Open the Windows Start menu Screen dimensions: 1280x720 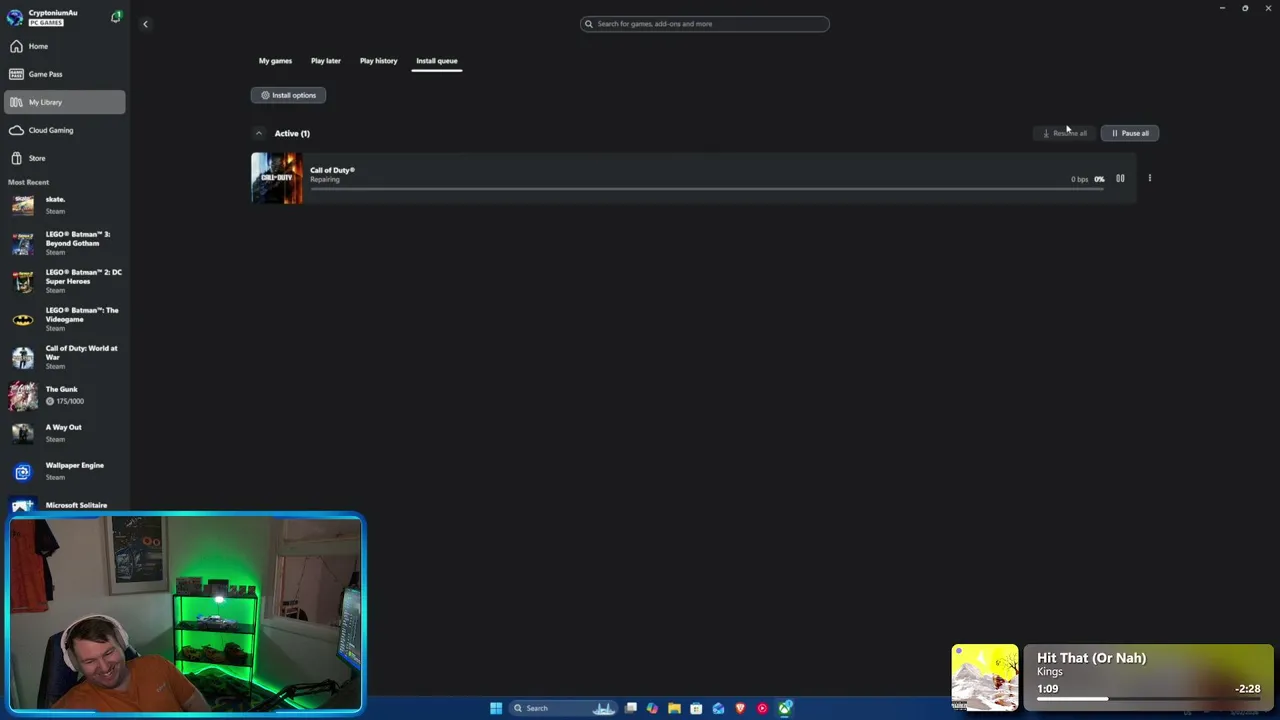click(x=495, y=708)
